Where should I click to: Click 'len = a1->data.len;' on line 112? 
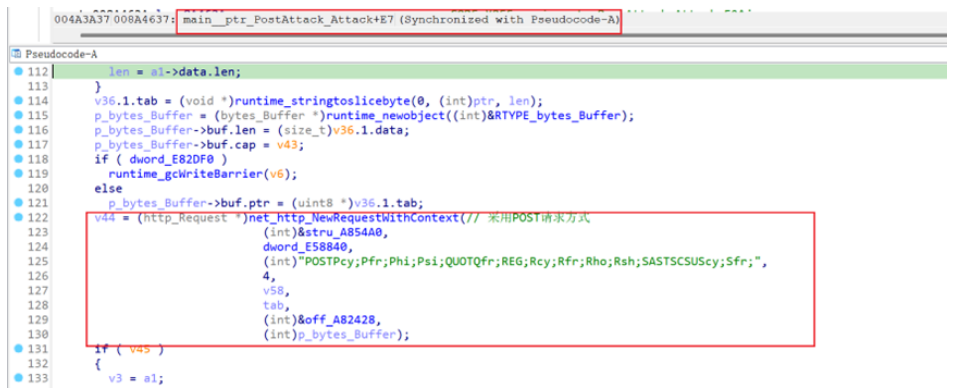pos(175,72)
